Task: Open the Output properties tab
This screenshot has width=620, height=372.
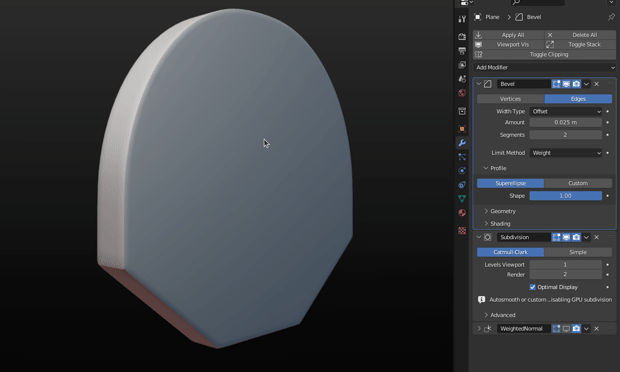Action: 462,51
